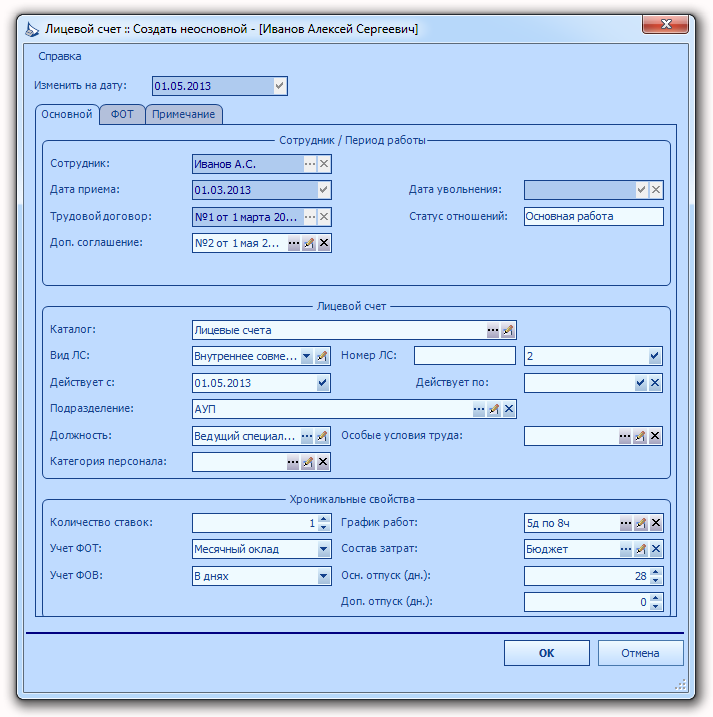Increase Осн. отпуск days with up arrow
The height and width of the screenshot is (717, 713).
656,572
